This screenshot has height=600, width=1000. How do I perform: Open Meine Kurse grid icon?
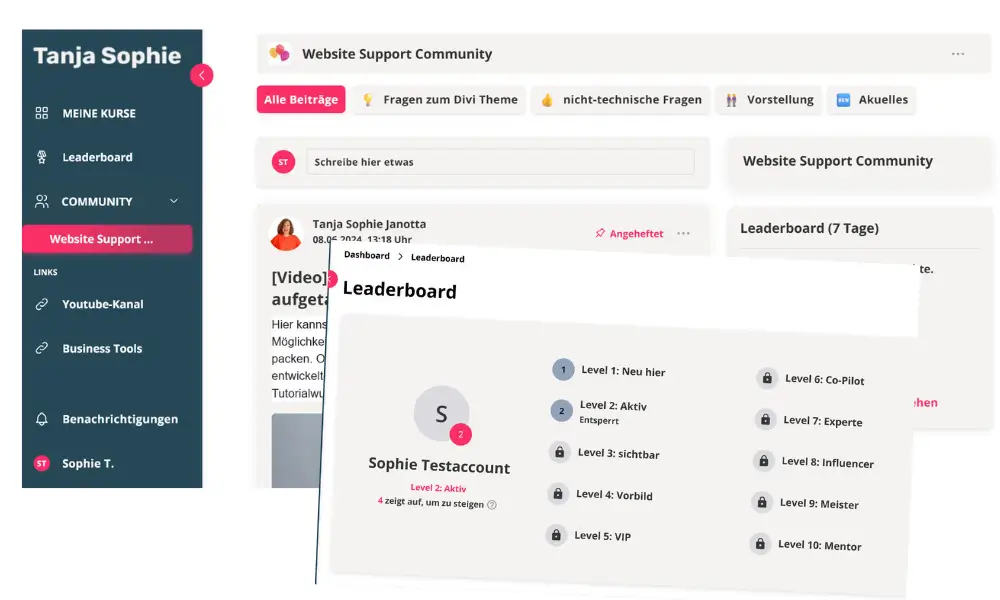coord(41,113)
